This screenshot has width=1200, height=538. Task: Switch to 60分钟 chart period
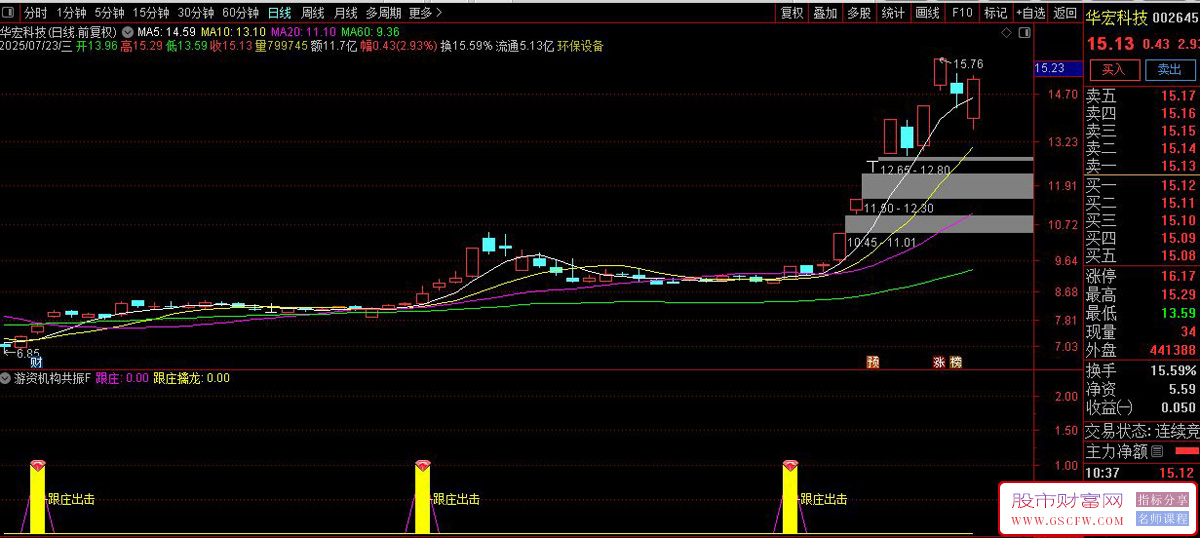[240, 13]
